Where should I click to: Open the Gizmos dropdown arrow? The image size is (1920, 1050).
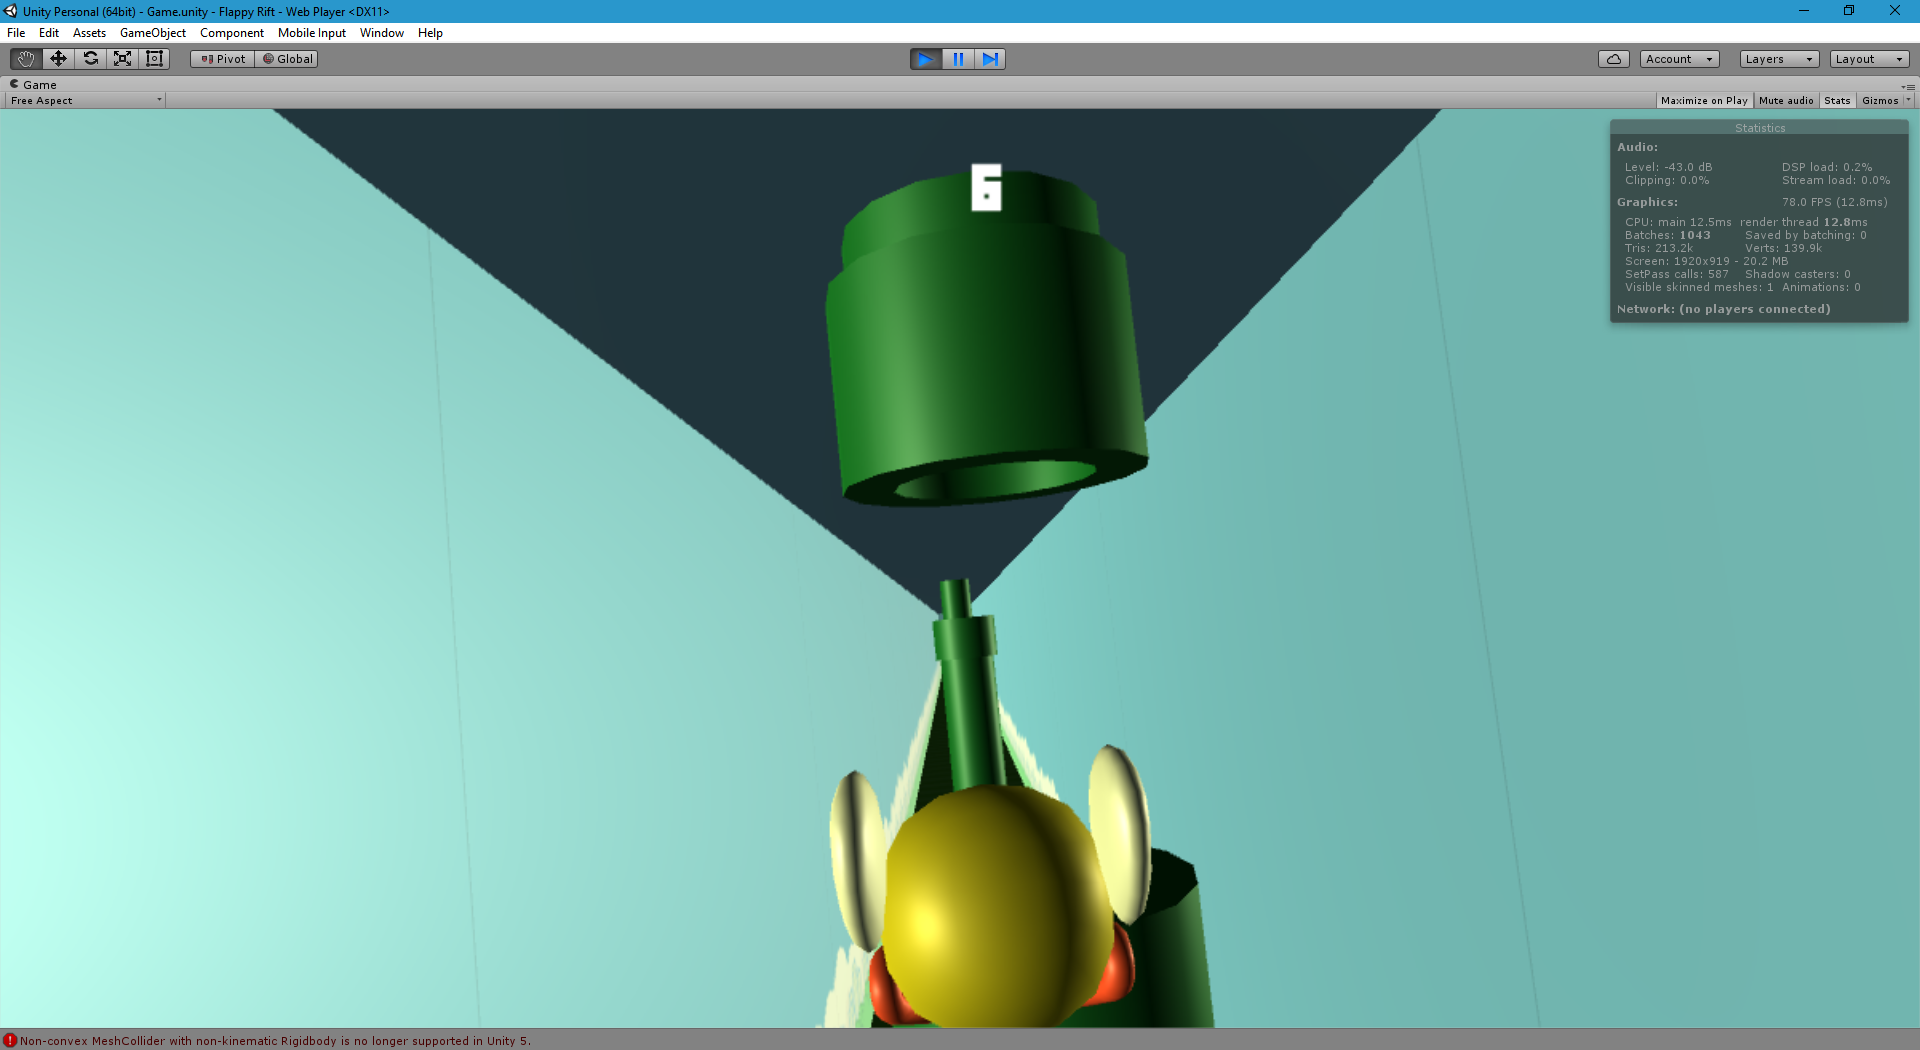(x=1908, y=100)
